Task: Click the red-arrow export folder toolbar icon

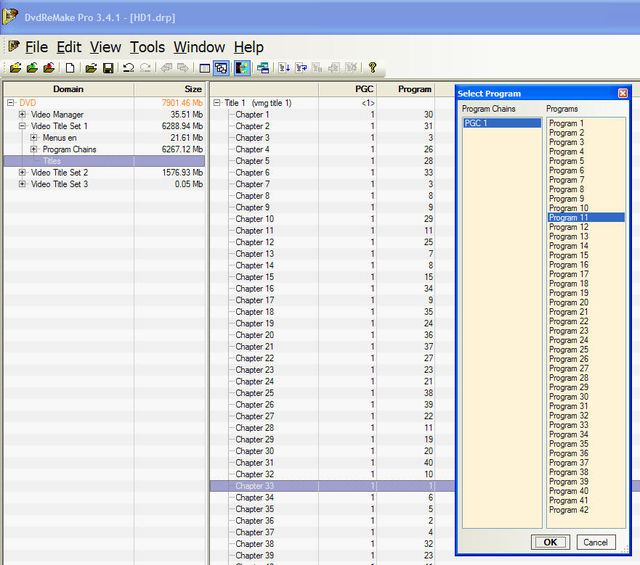Action: click(49, 68)
